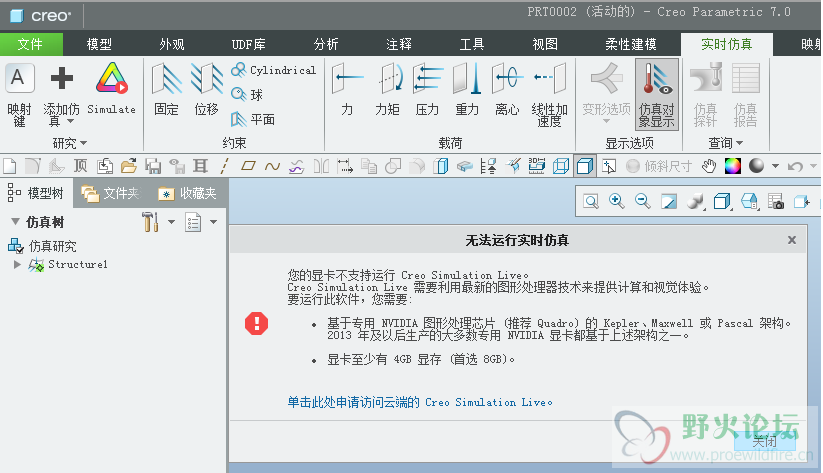Open the rendering style spheres dropdown
Image resolution: width=823 pixels, height=473 pixels.
coord(695,202)
